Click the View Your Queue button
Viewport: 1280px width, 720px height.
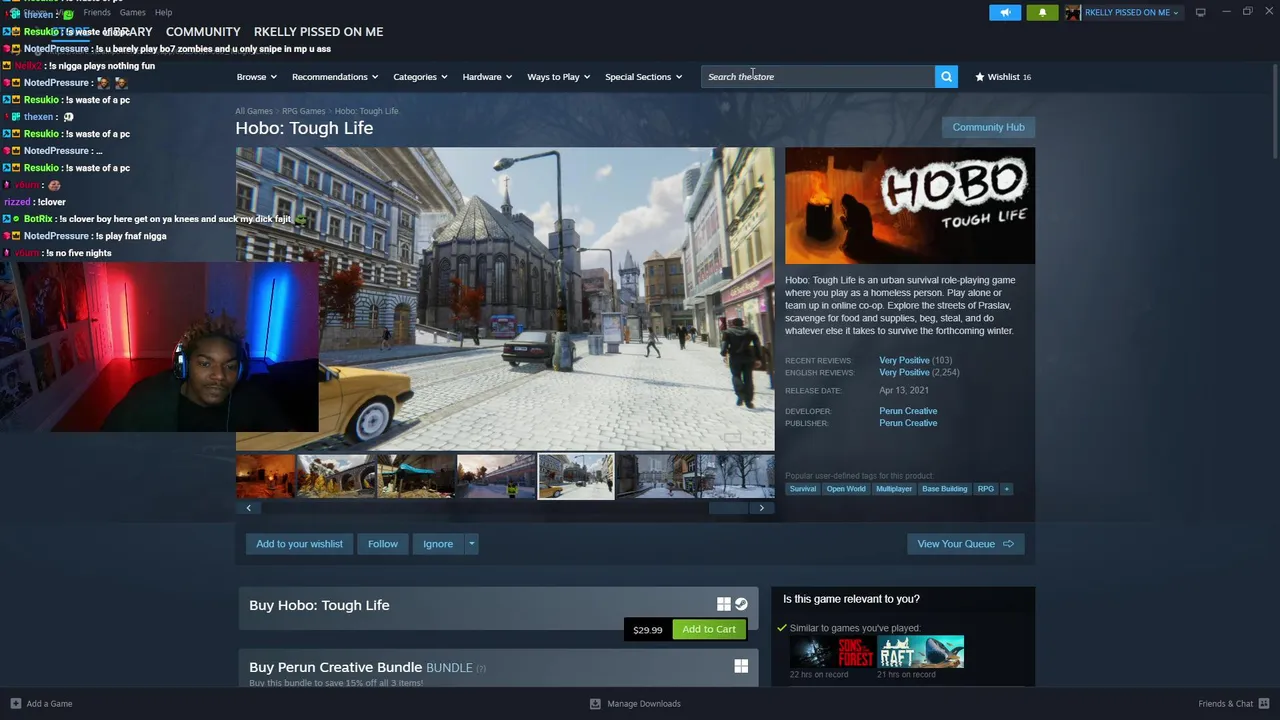coord(965,544)
